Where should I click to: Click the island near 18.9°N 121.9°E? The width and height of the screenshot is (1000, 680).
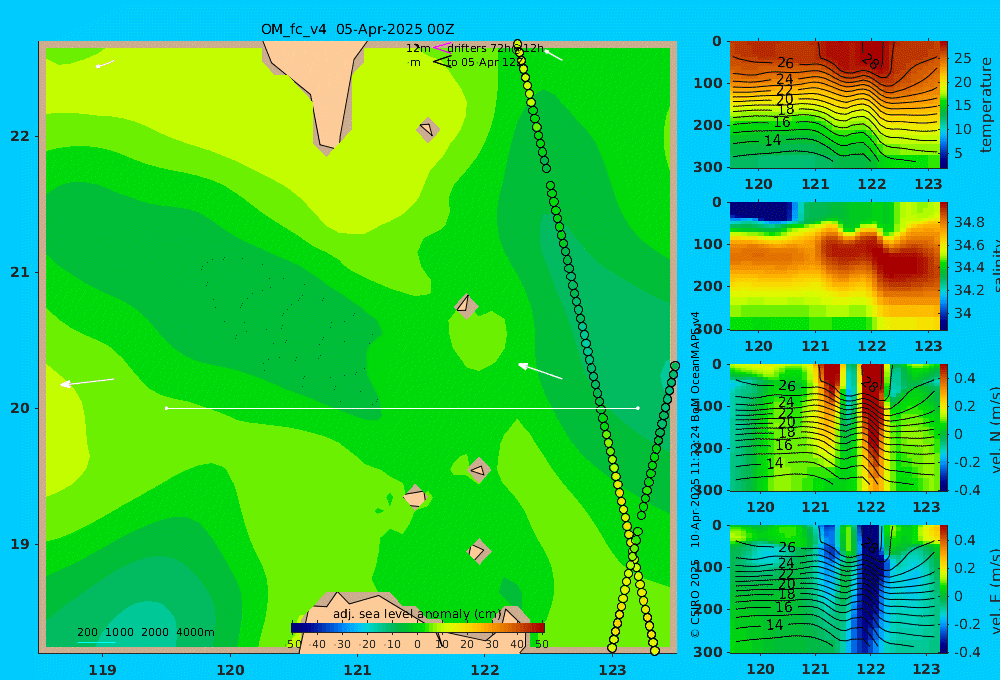tap(478, 551)
